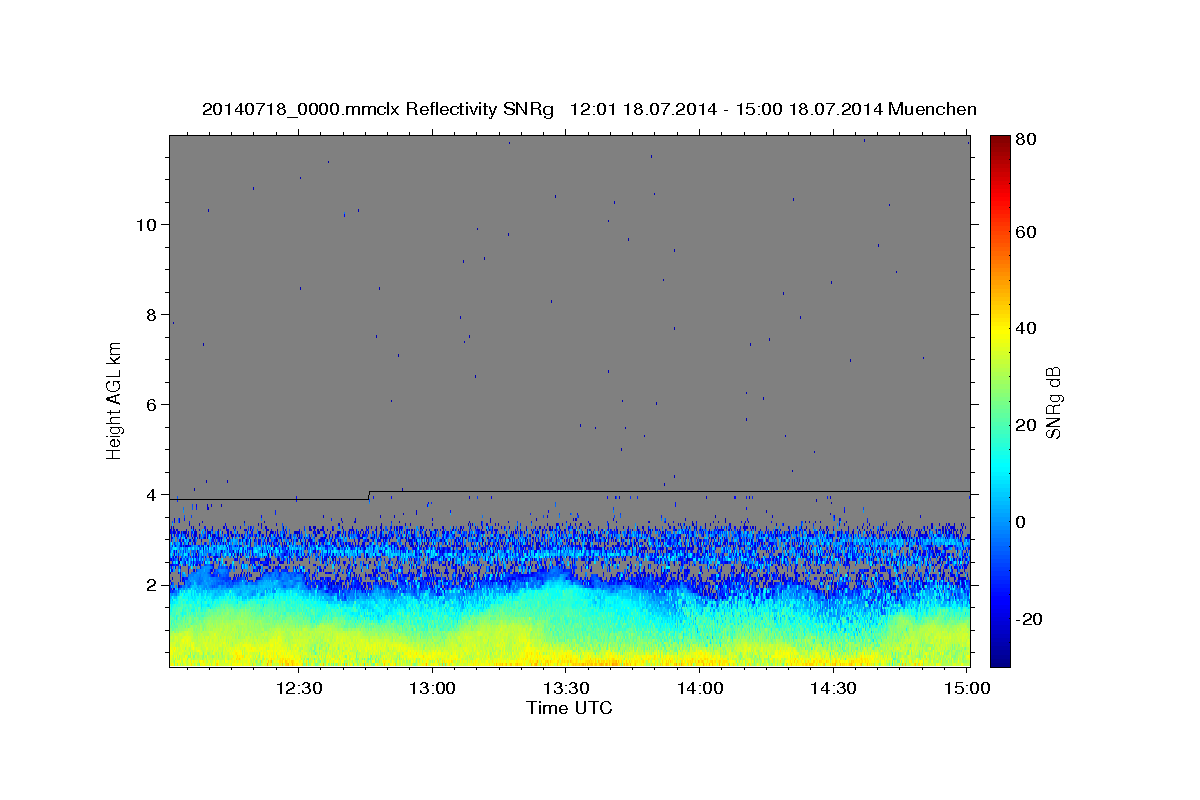Click the 13:30 time tick label

pyautogui.click(x=566, y=688)
